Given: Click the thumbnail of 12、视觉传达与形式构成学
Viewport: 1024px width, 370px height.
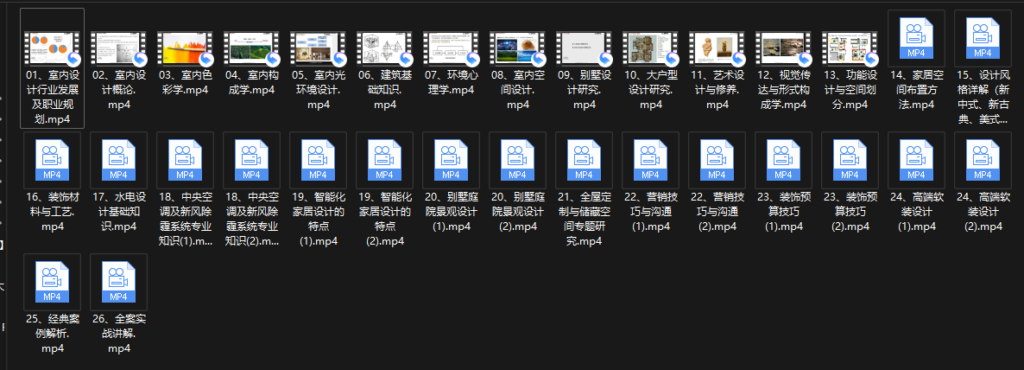Looking at the screenshot, I should [x=784, y=48].
